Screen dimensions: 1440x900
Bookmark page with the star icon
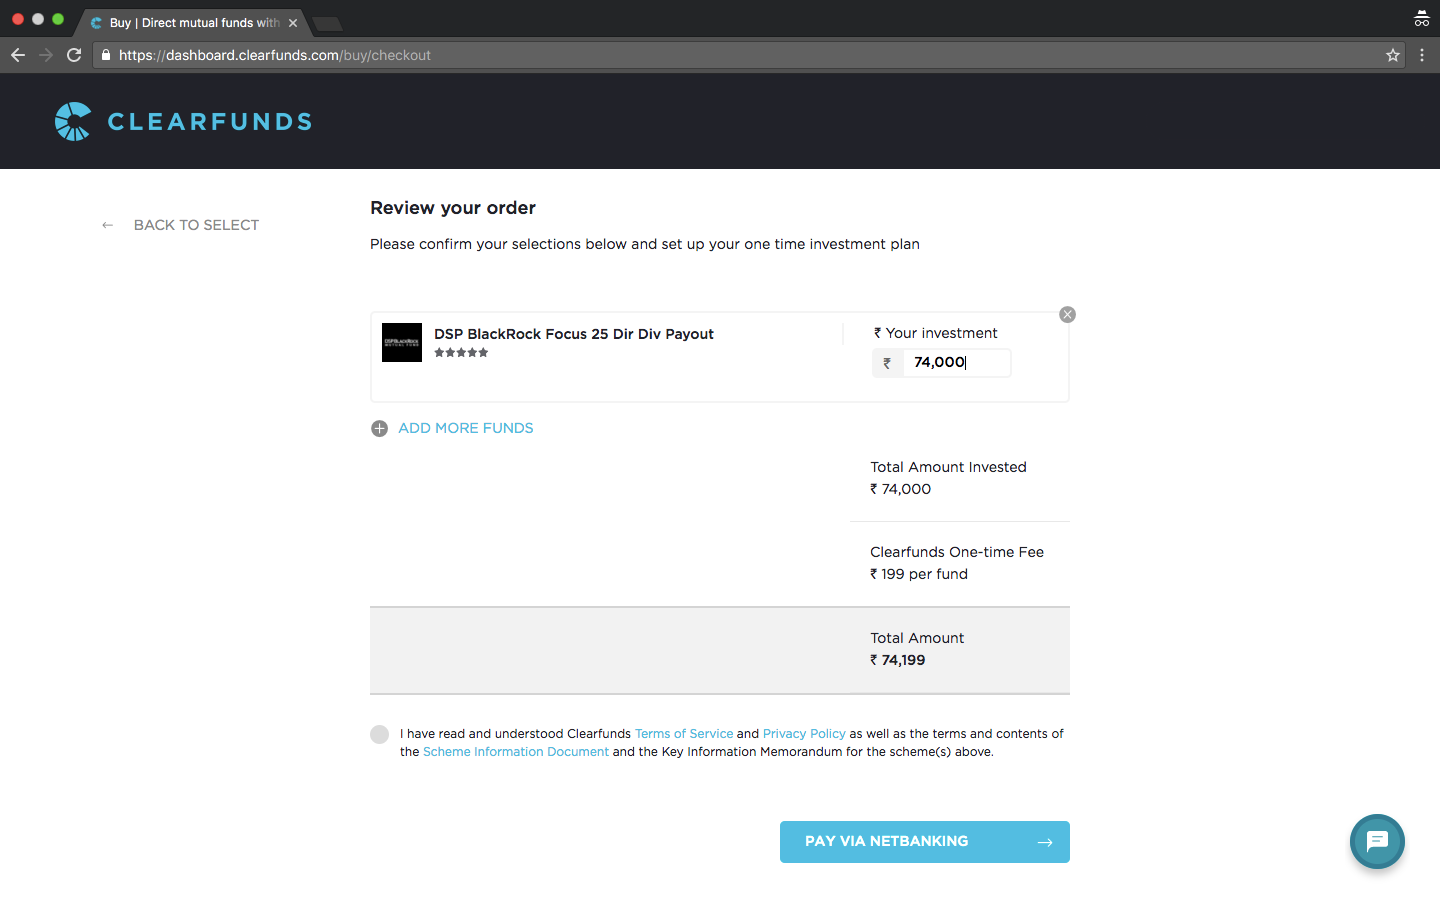pyautogui.click(x=1392, y=55)
